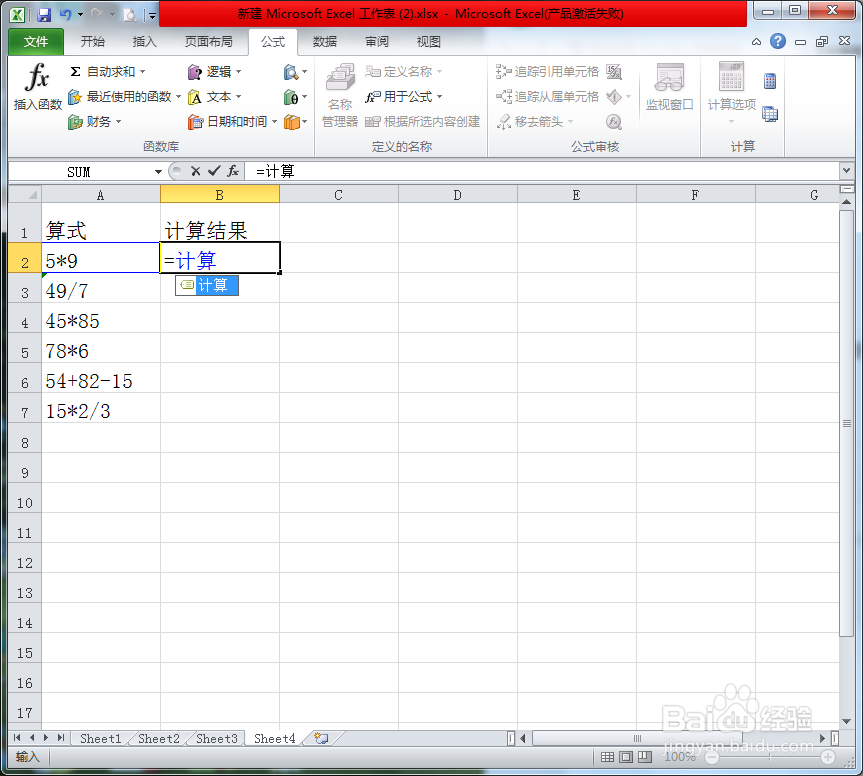
Task: Click the Calculate Sheet icon
Action: 770,114
